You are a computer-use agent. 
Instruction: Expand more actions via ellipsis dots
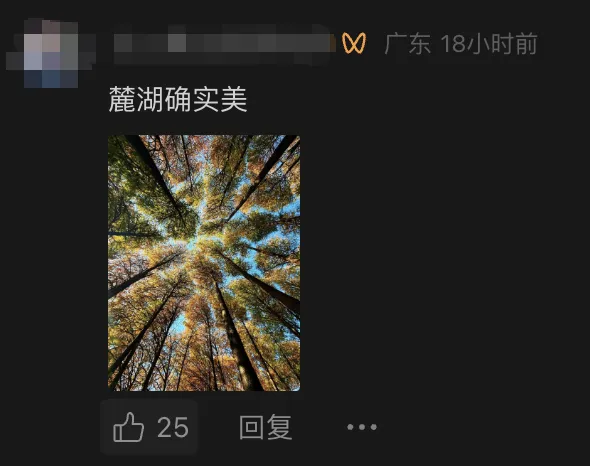[x=362, y=427]
